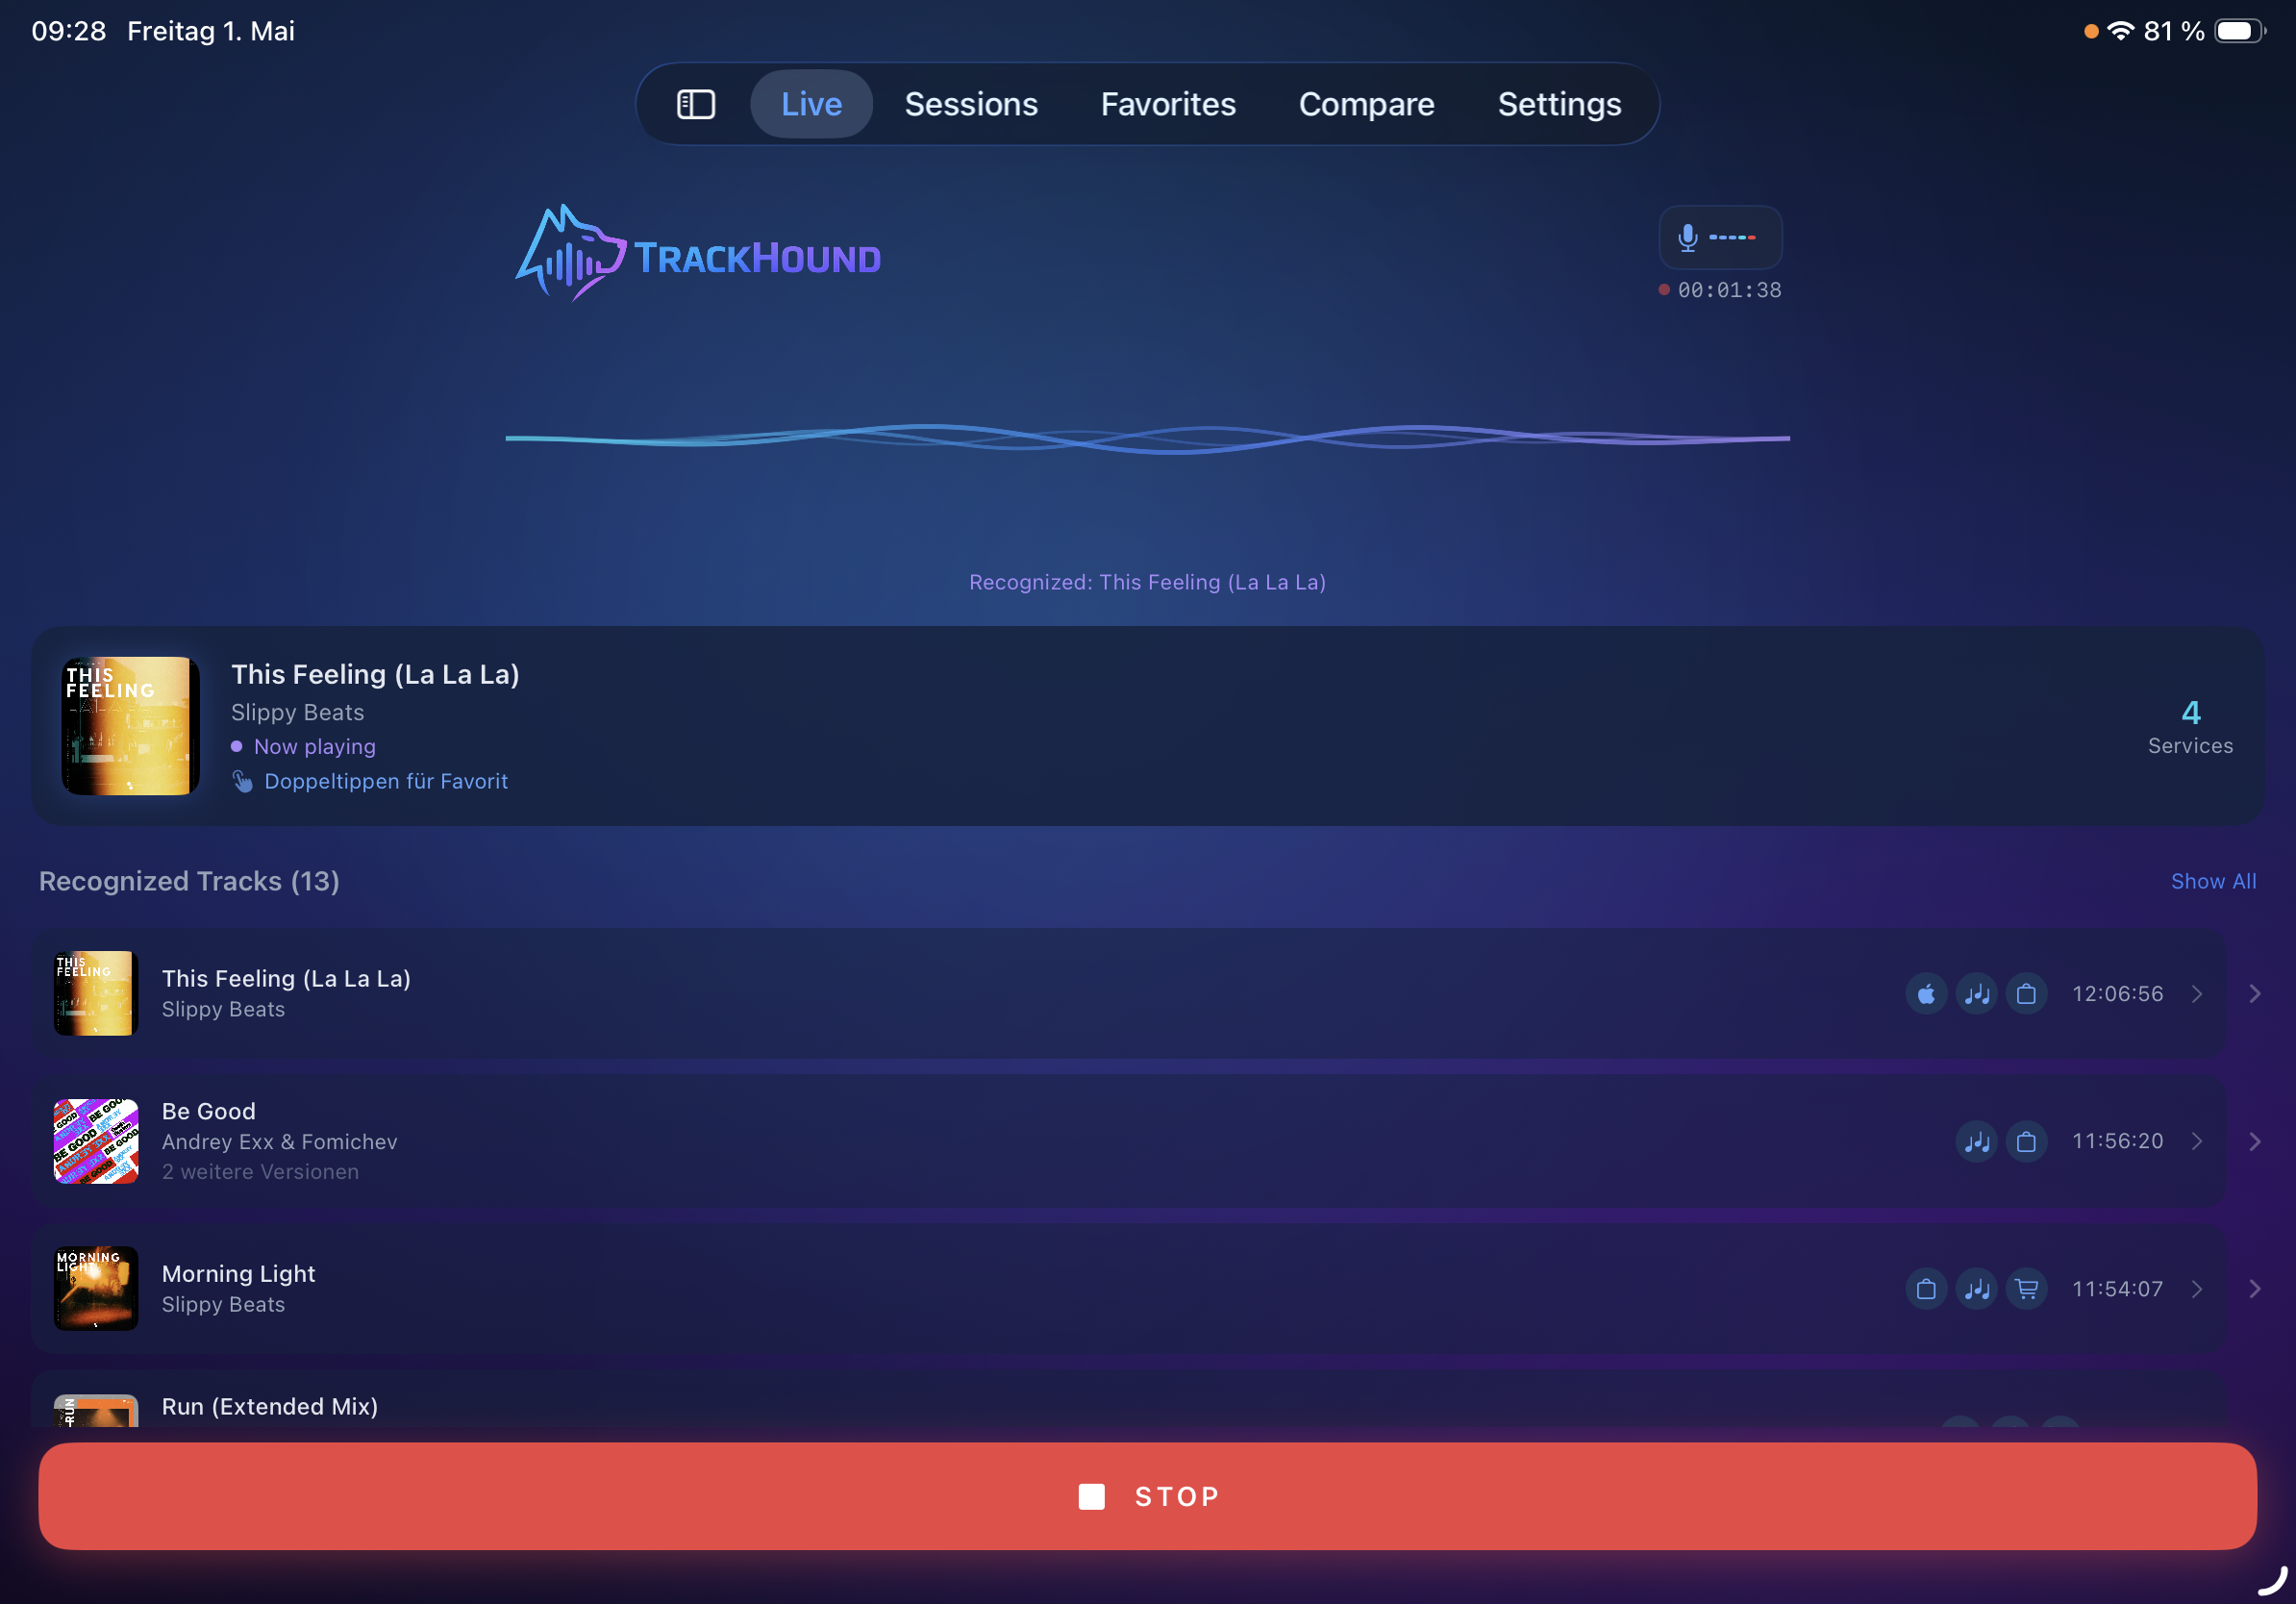Click outer chevron beside Morning Light row
Viewport: 2296px width, 1604px height.
click(2255, 1289)
